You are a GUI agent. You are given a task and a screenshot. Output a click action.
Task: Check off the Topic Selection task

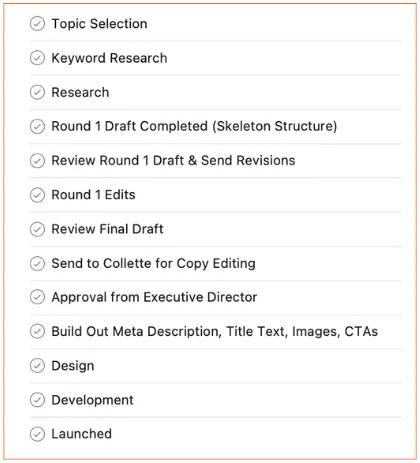click(x=37, y=24)
